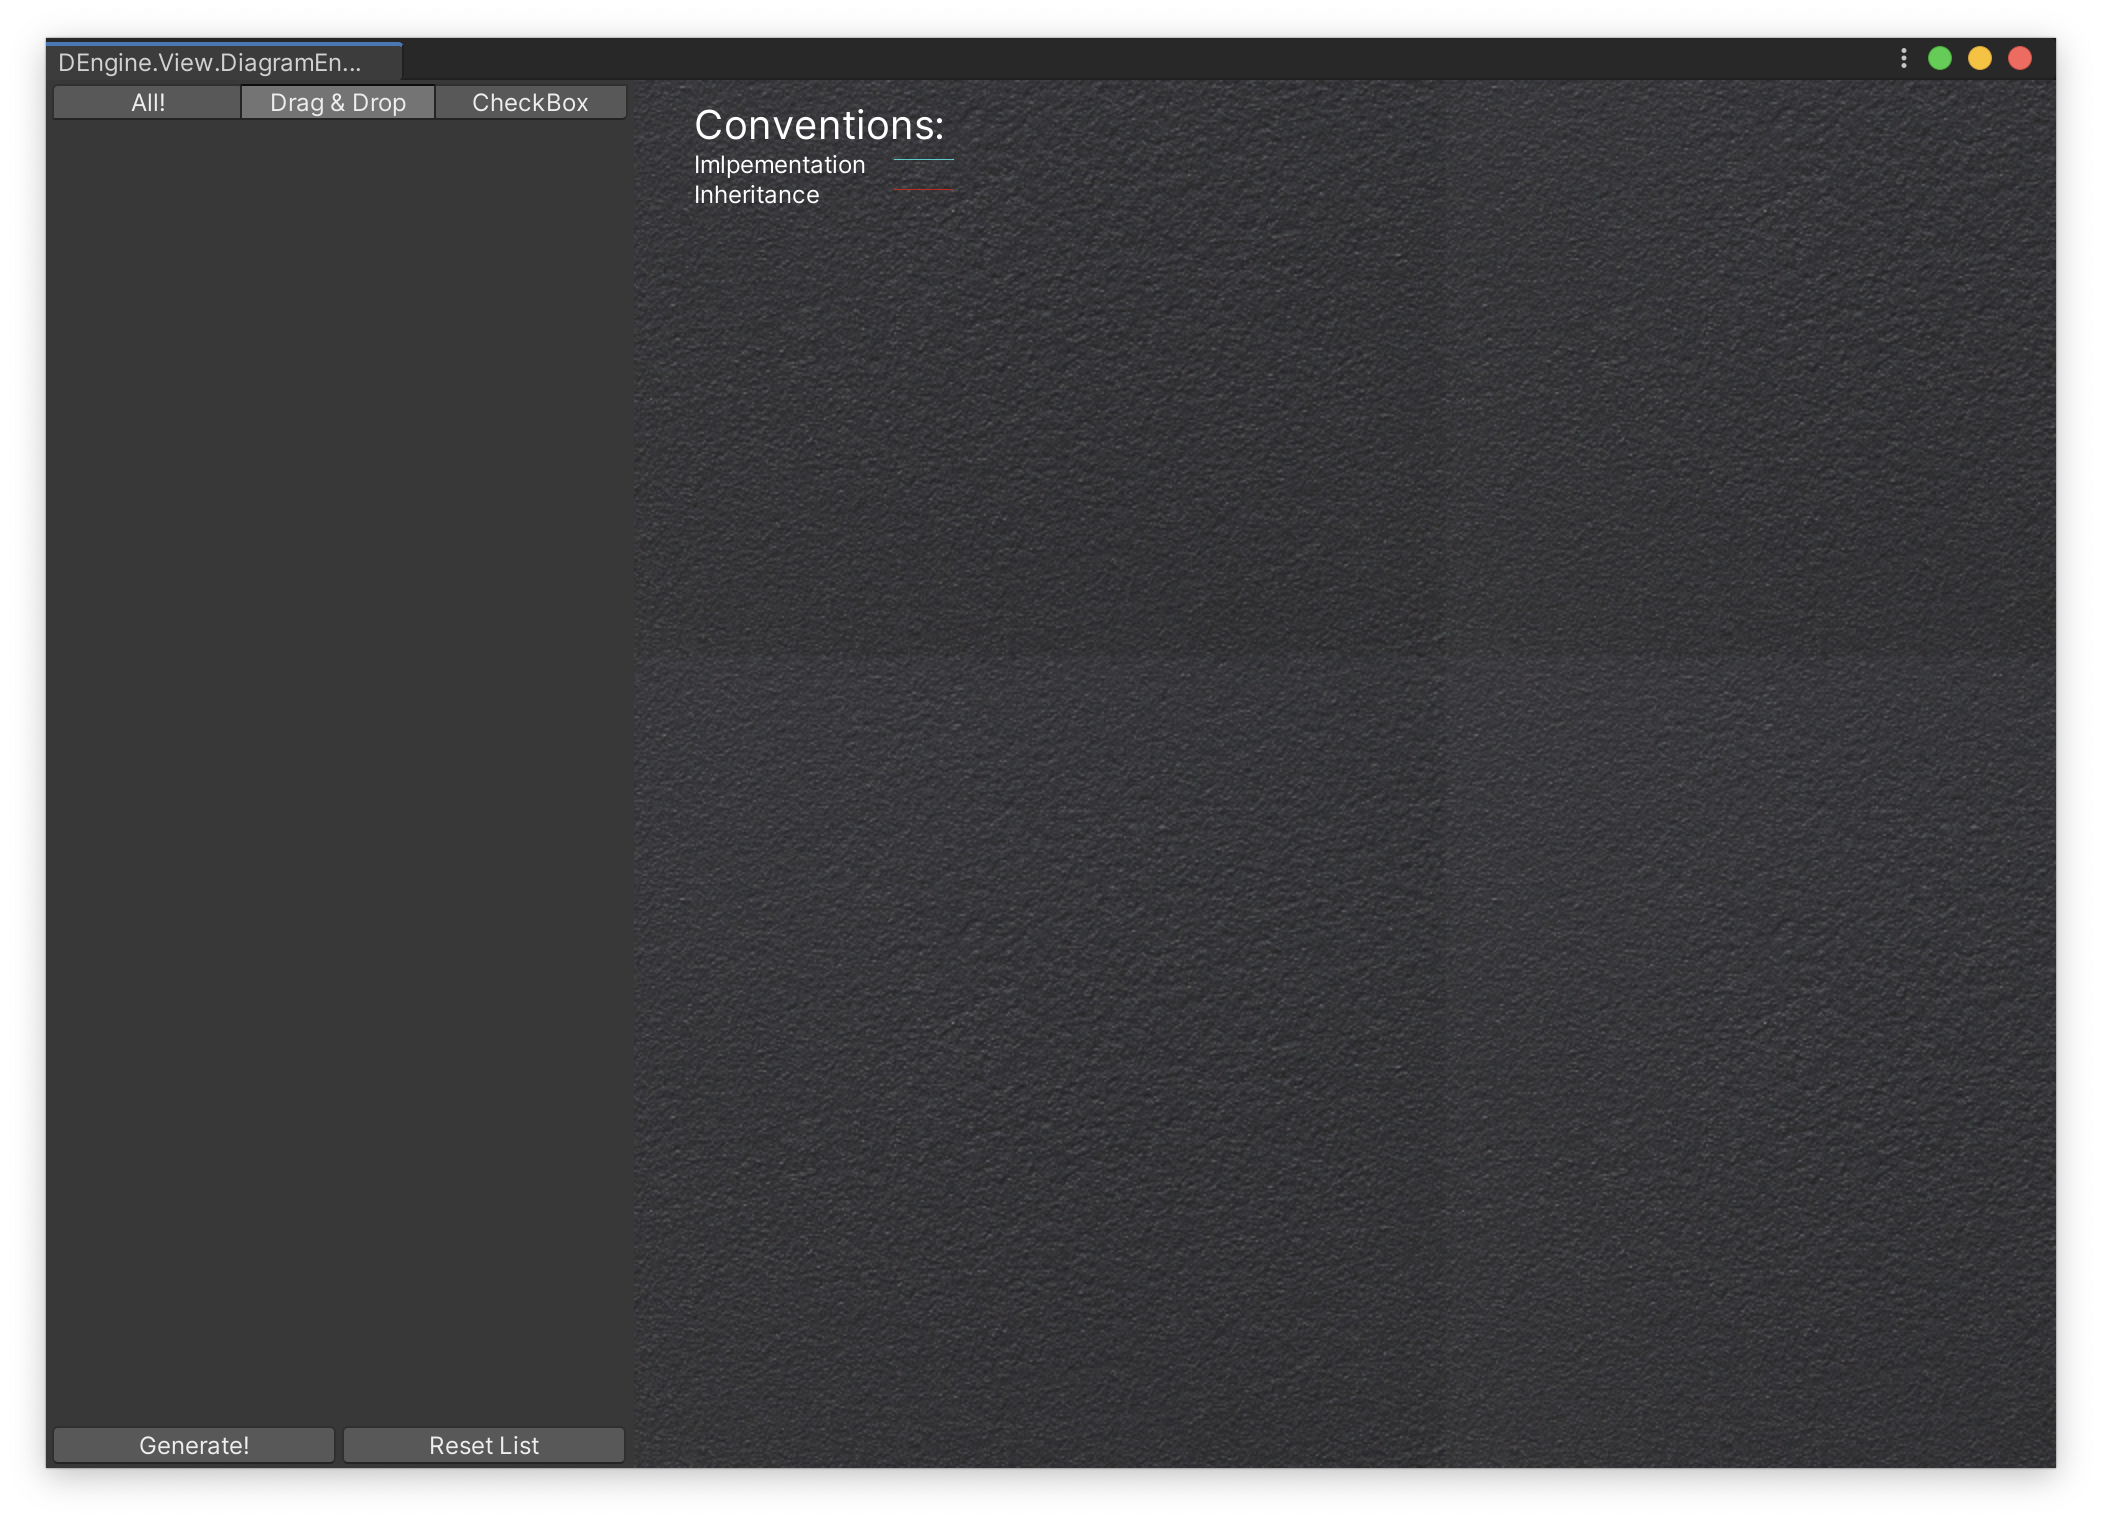This screenshot has width=2102, height=1522.
Task: Open the three-dot window options menu
Action: coord(1903,59)
